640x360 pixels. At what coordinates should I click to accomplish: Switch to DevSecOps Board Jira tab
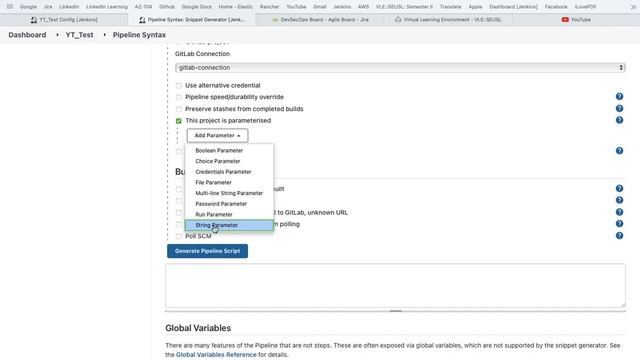tap(320, 20)
